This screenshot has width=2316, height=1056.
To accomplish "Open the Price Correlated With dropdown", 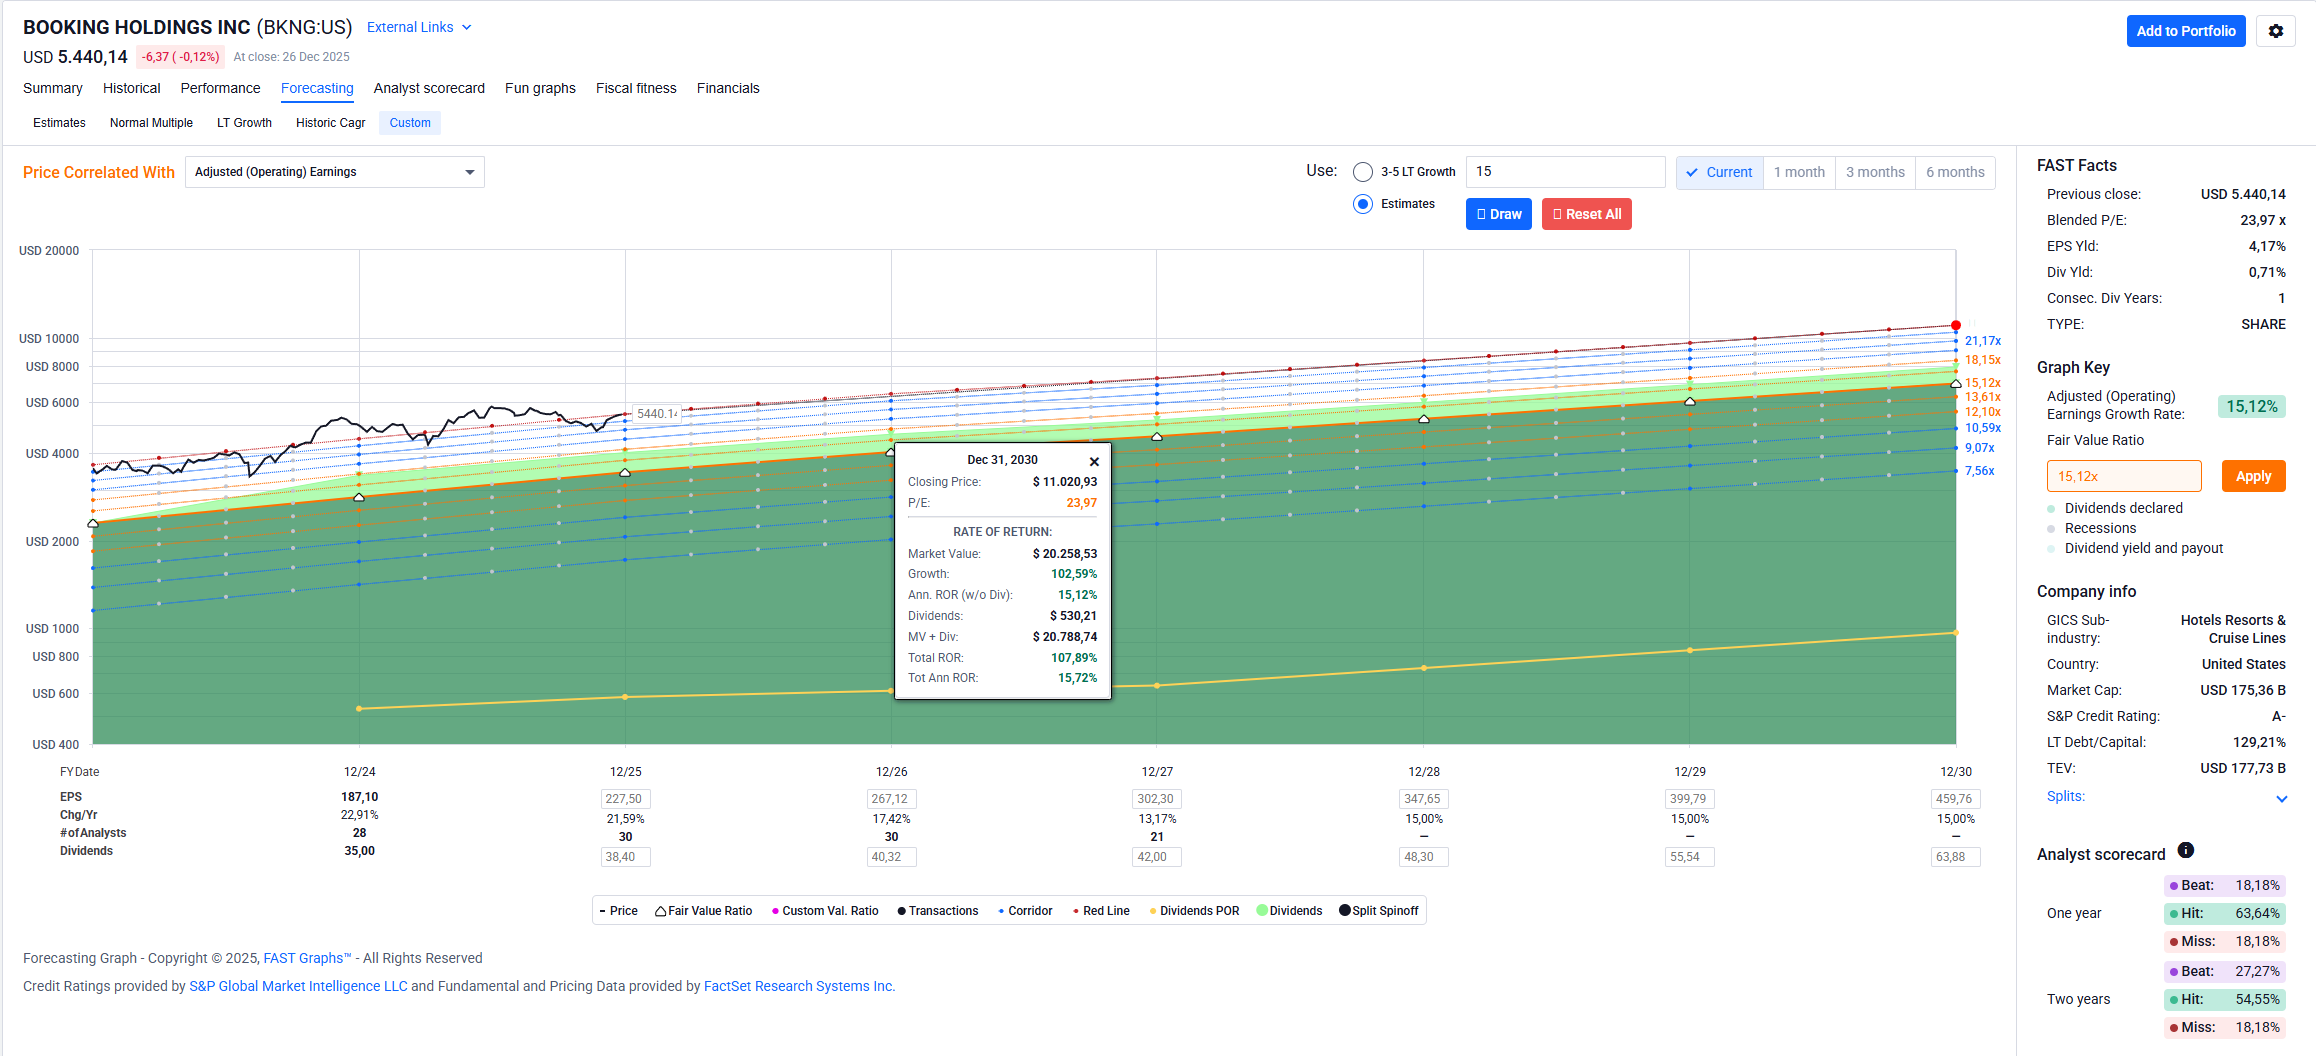I will pos(334,172).
